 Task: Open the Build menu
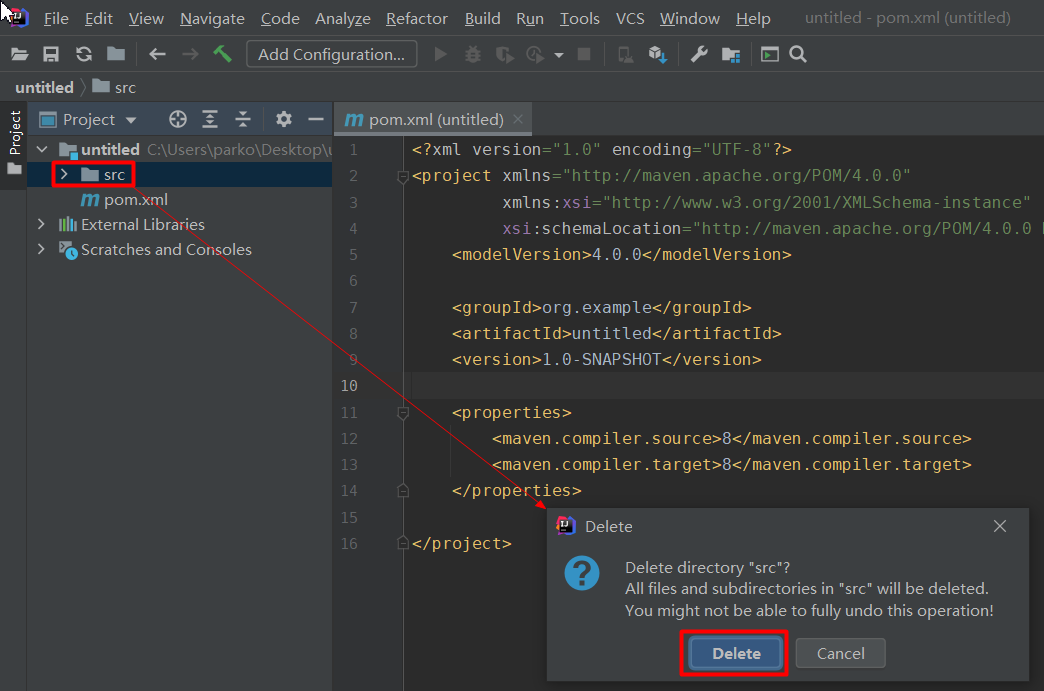483,19
